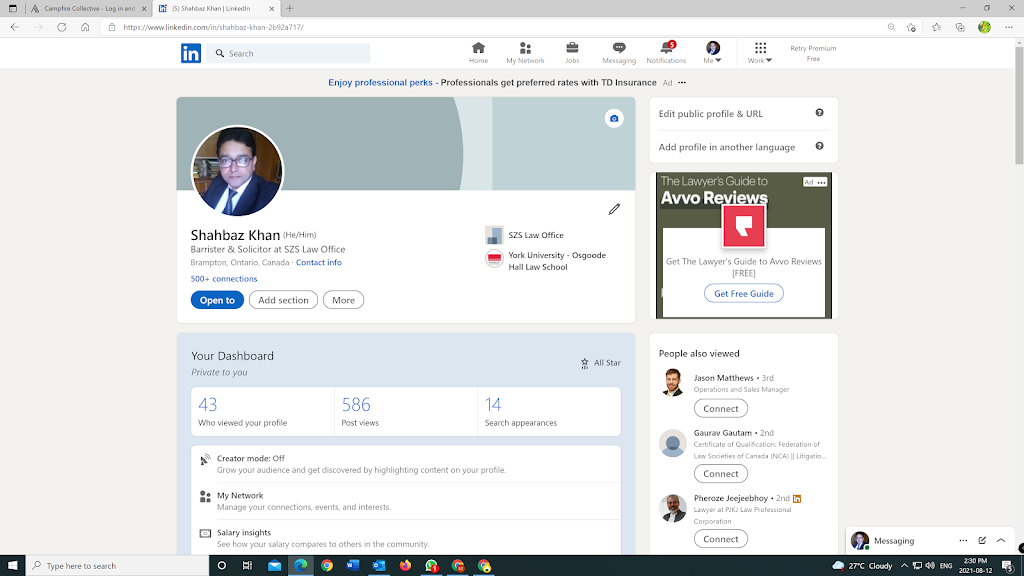Click the Get Free Guide button

pyautogui.click(x=743, y=293)
